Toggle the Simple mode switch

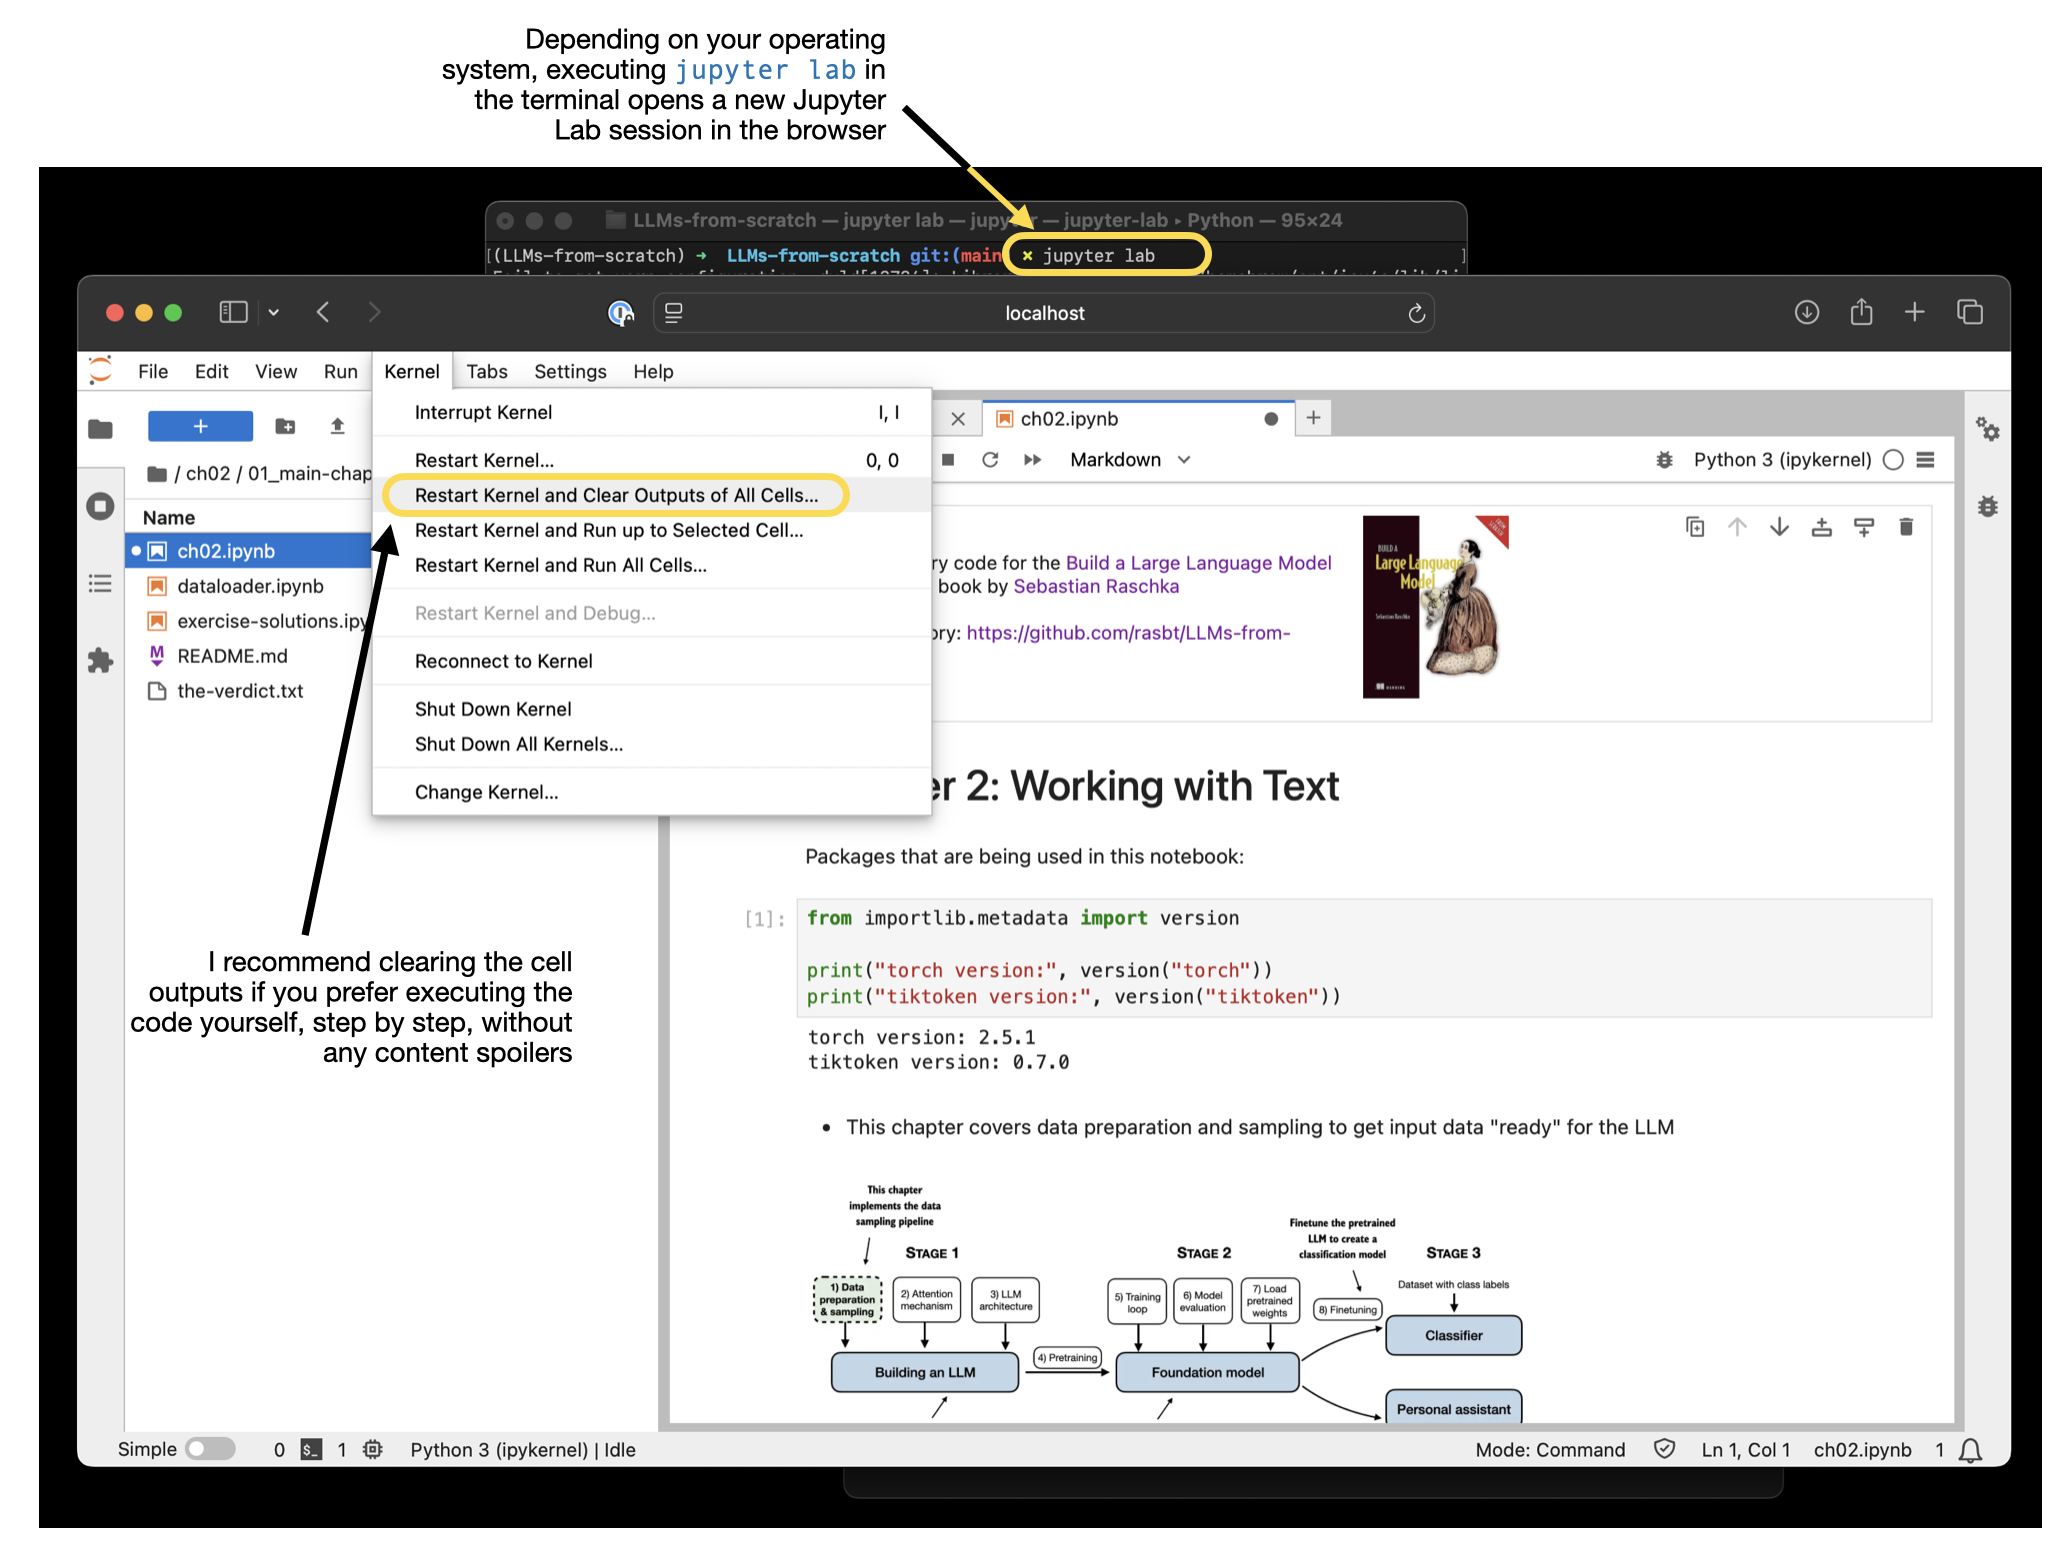(210, 1449)
